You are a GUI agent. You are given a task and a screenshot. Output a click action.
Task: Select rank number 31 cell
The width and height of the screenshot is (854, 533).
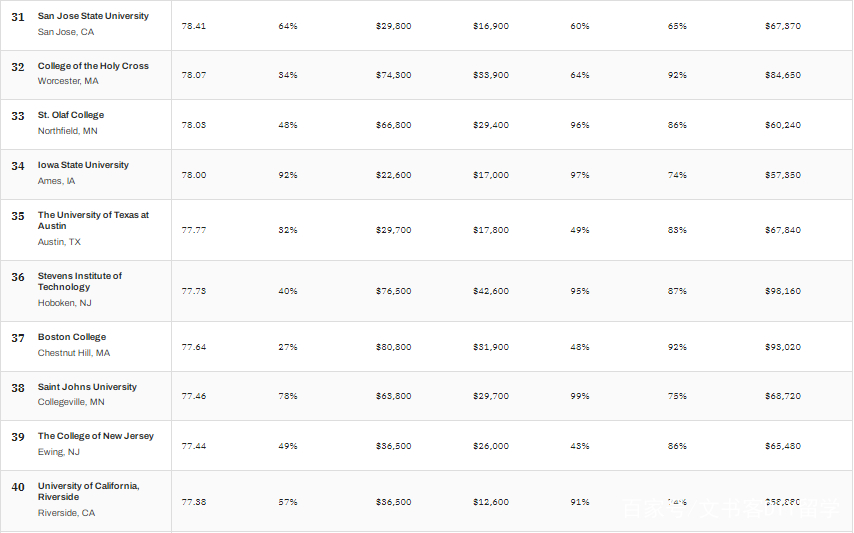coord(18,17)
